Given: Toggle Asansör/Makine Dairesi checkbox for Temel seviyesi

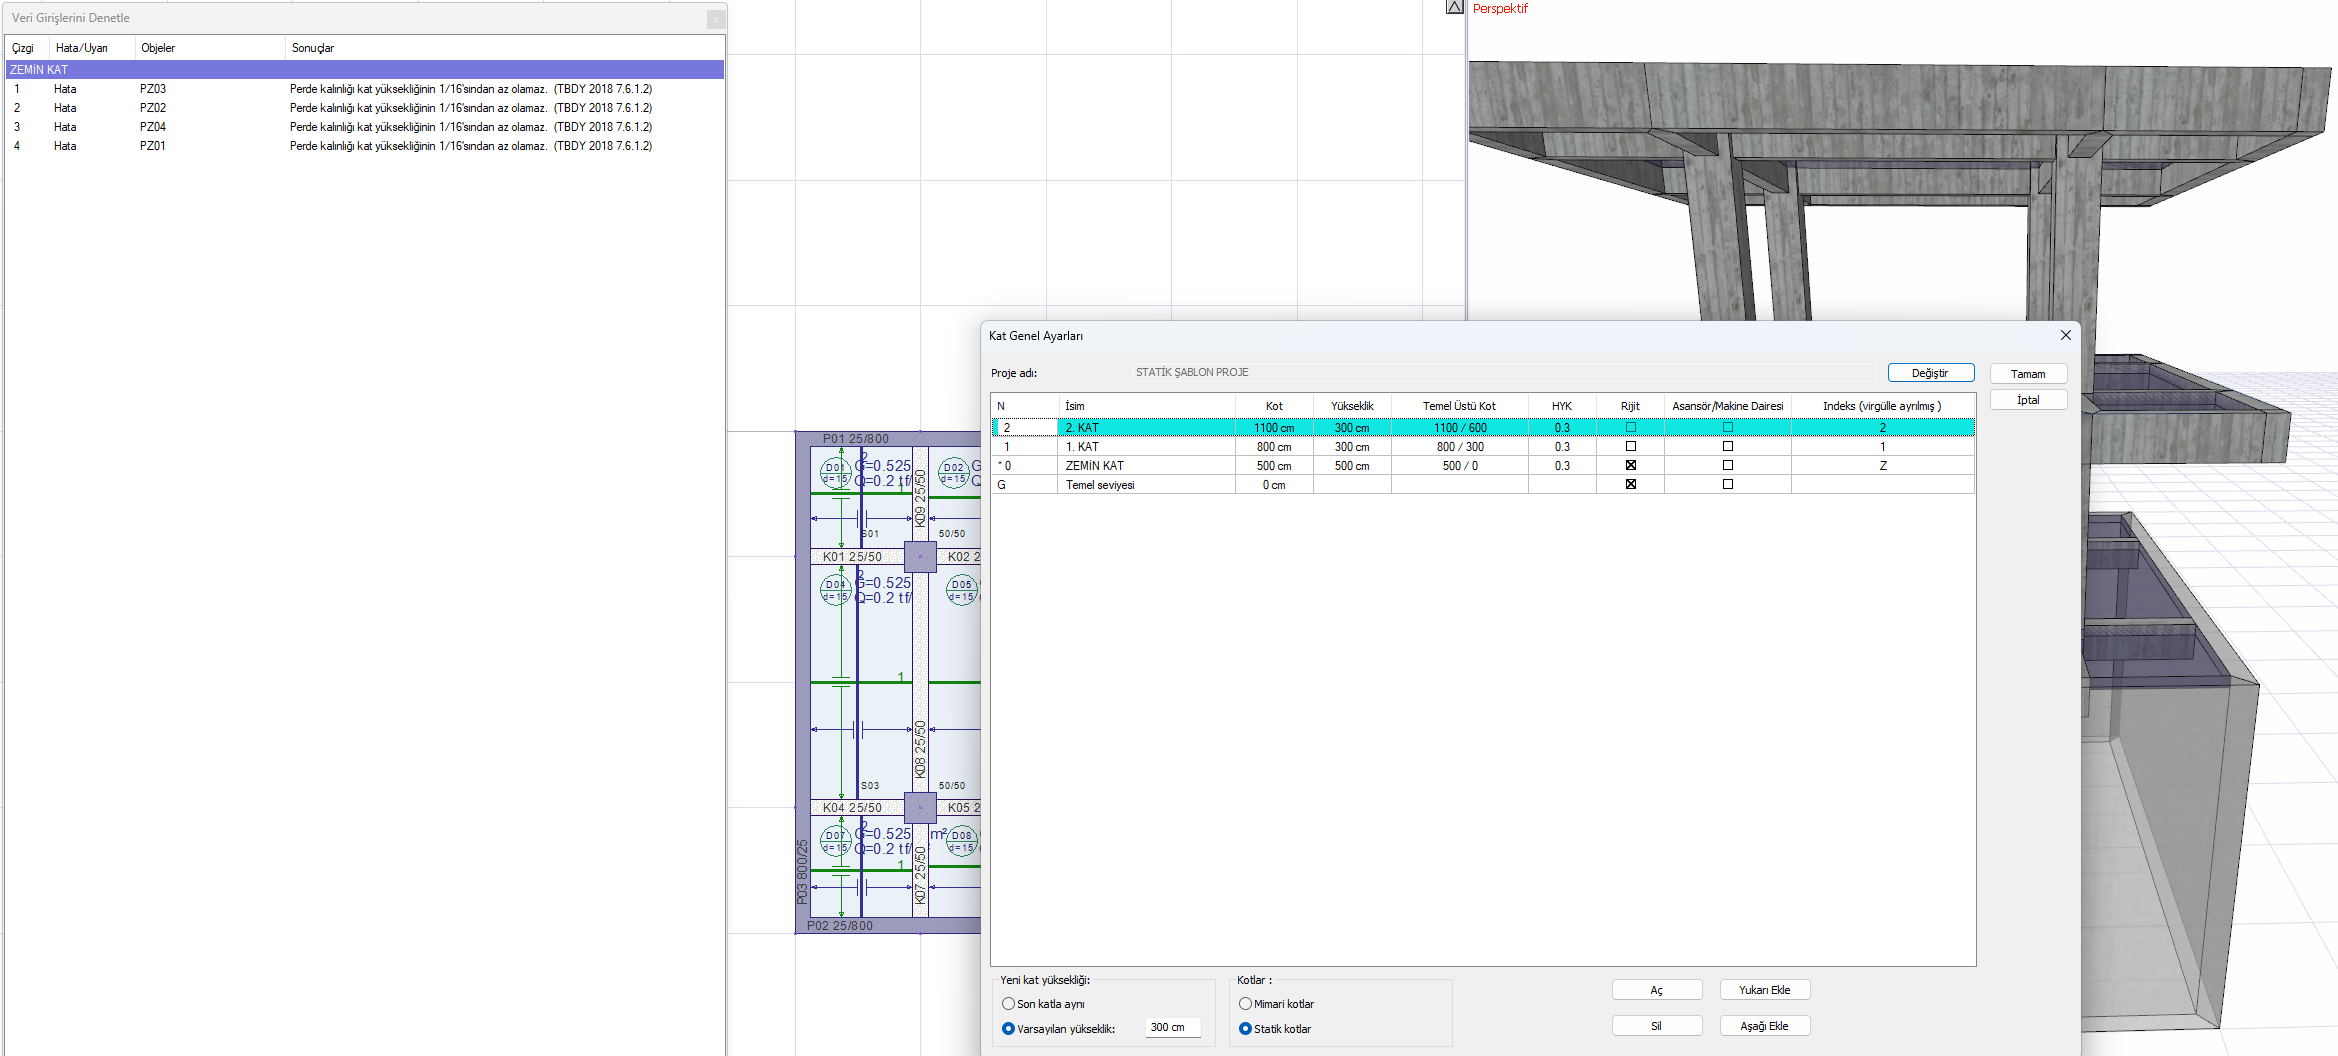Looking at the screenshot, I should 1727,484.
